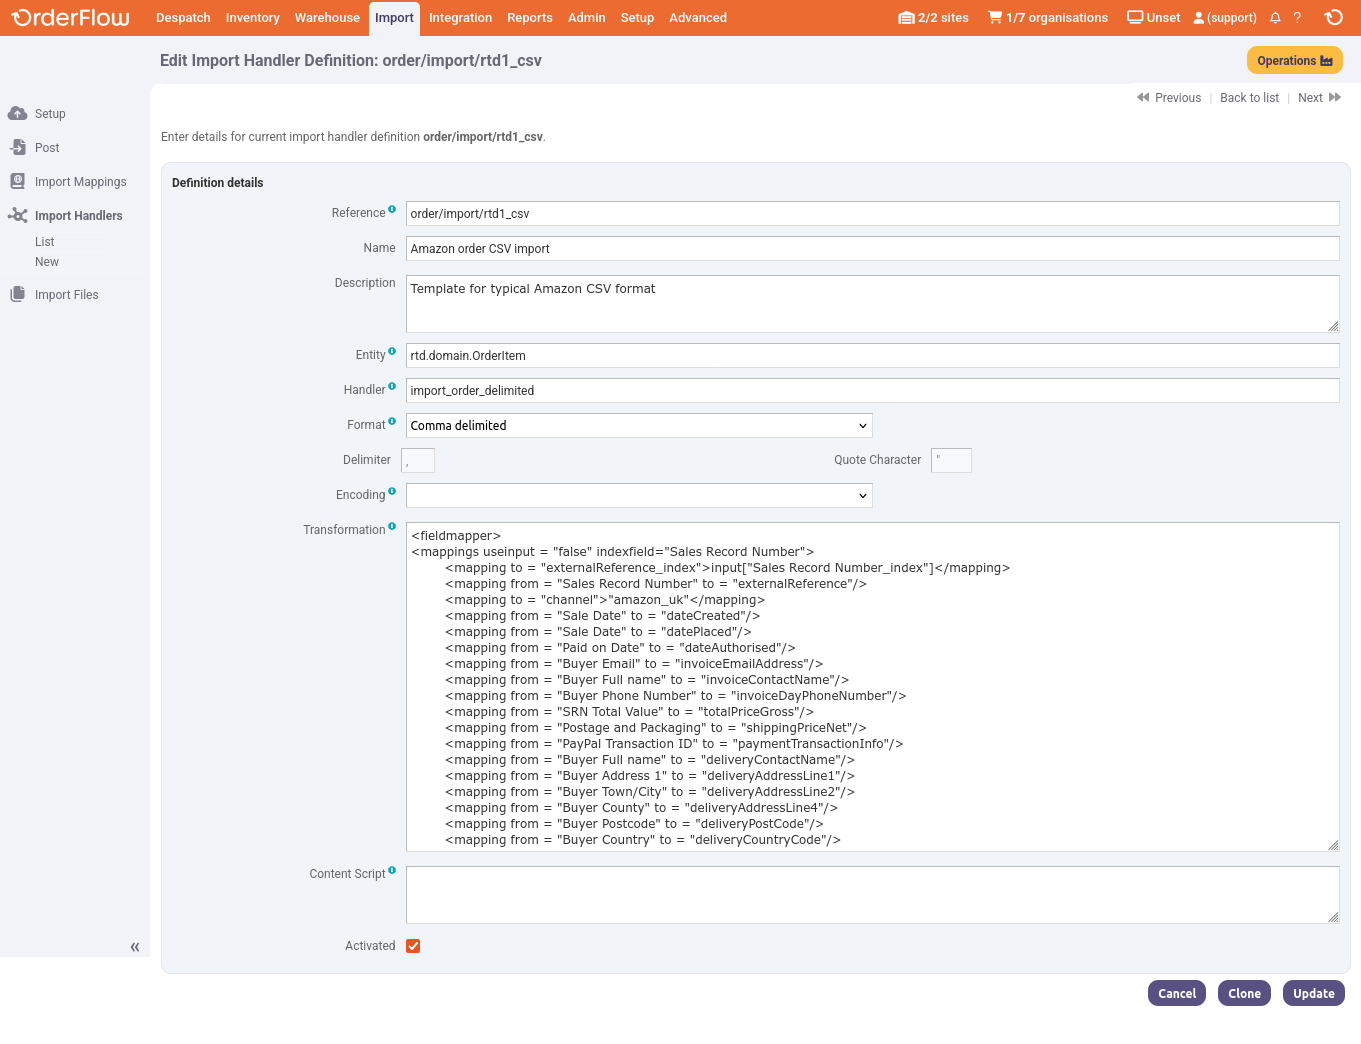
Task: Click inside the Delimiter input field
Action: pyautogui.click(x=417, y=460)
